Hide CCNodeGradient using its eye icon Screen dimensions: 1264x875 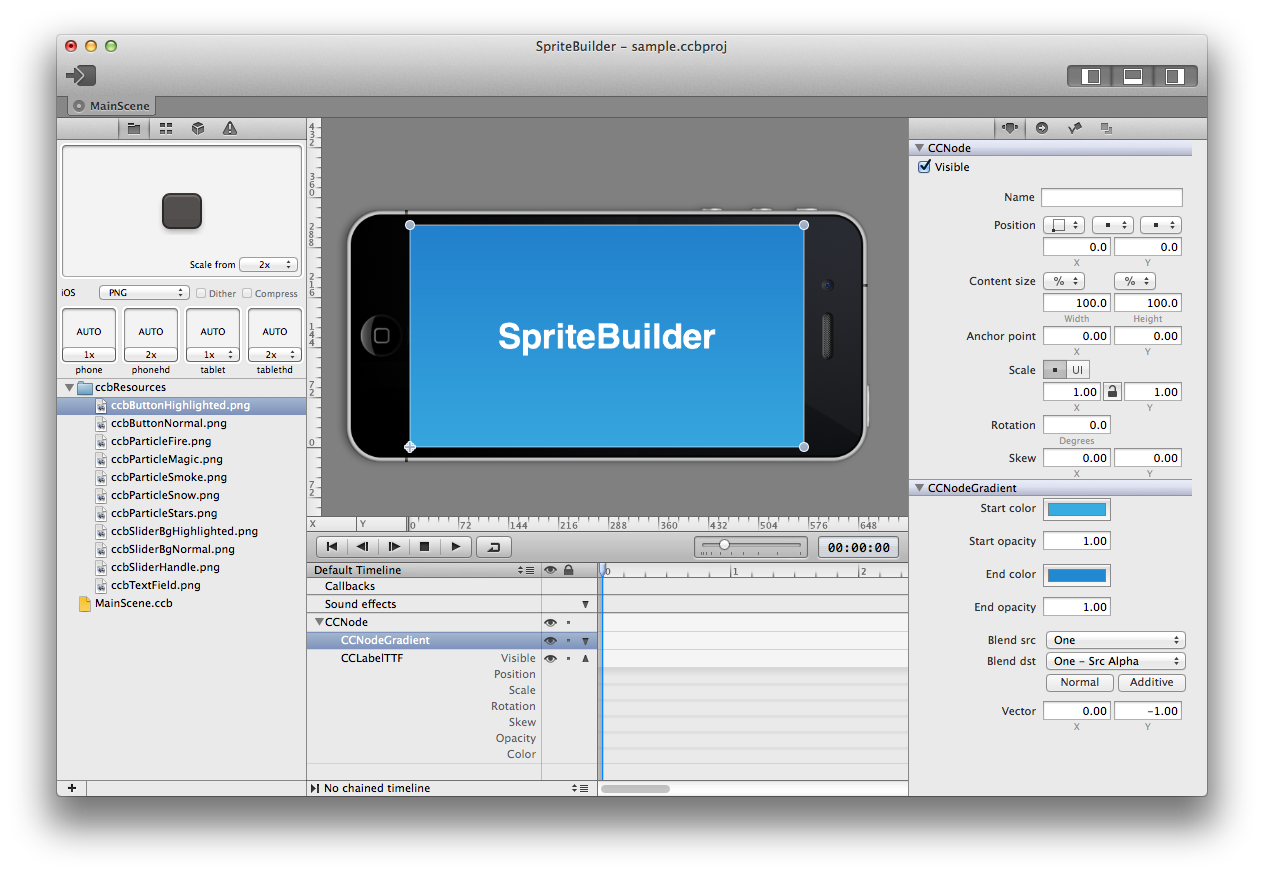point(550,640)
